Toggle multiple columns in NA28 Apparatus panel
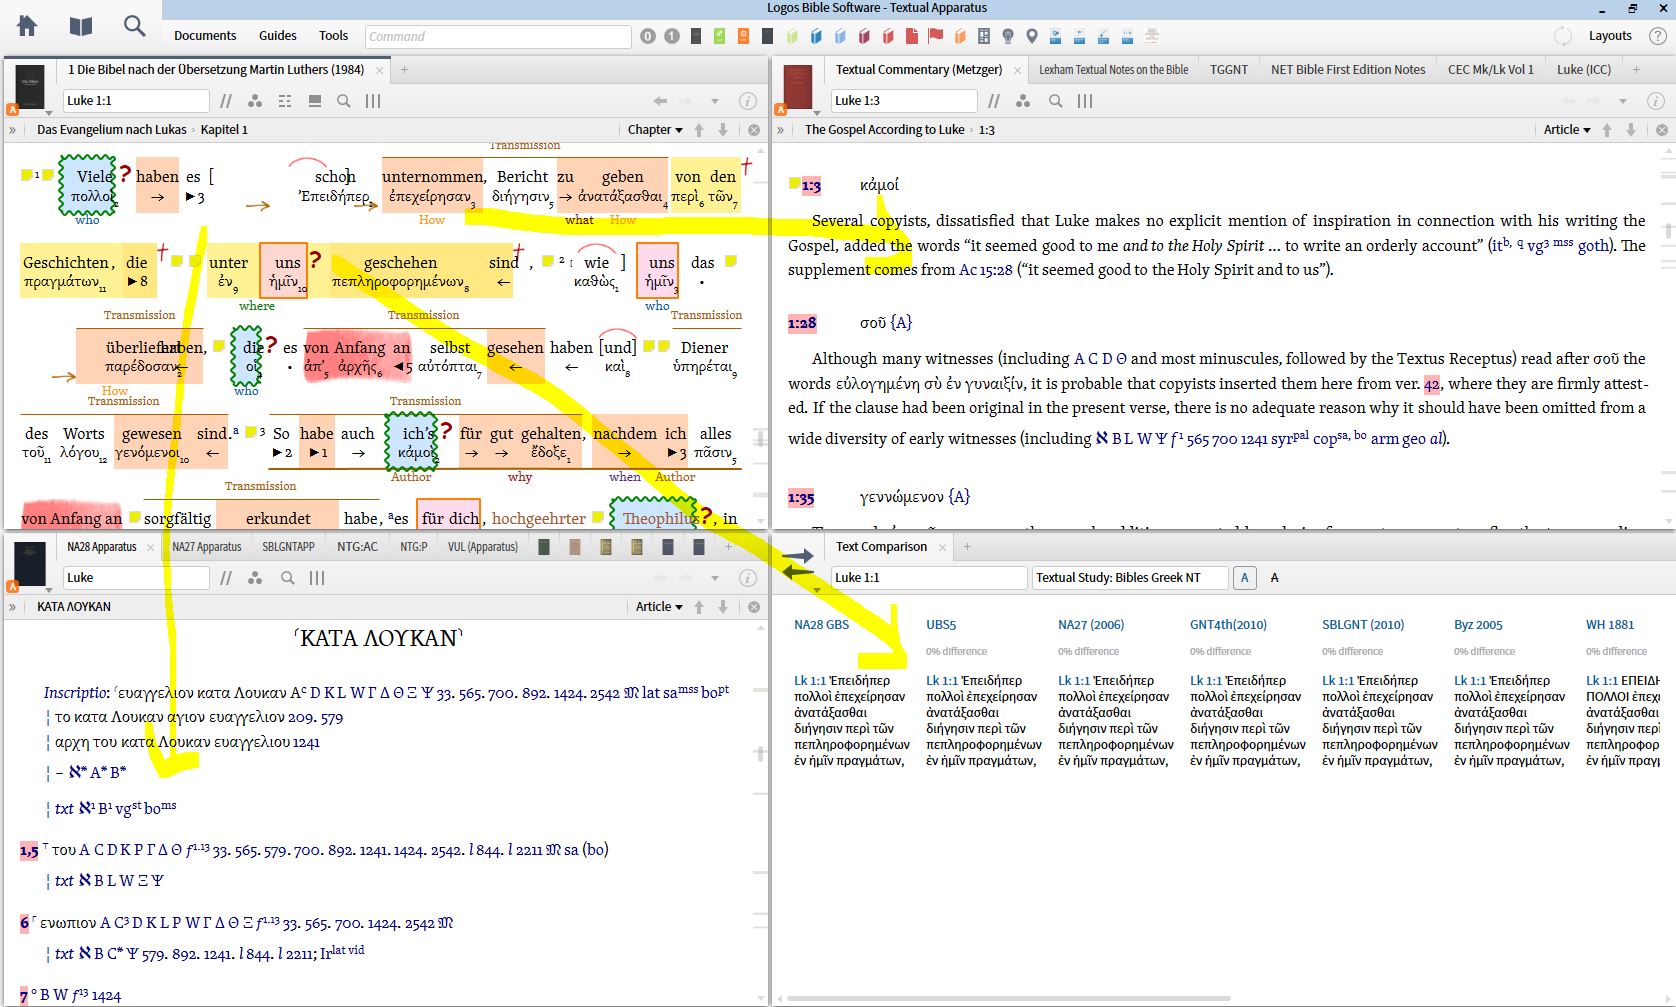Image resolution: width=1676 pixels, height=1007 pixels. [317, 578]
